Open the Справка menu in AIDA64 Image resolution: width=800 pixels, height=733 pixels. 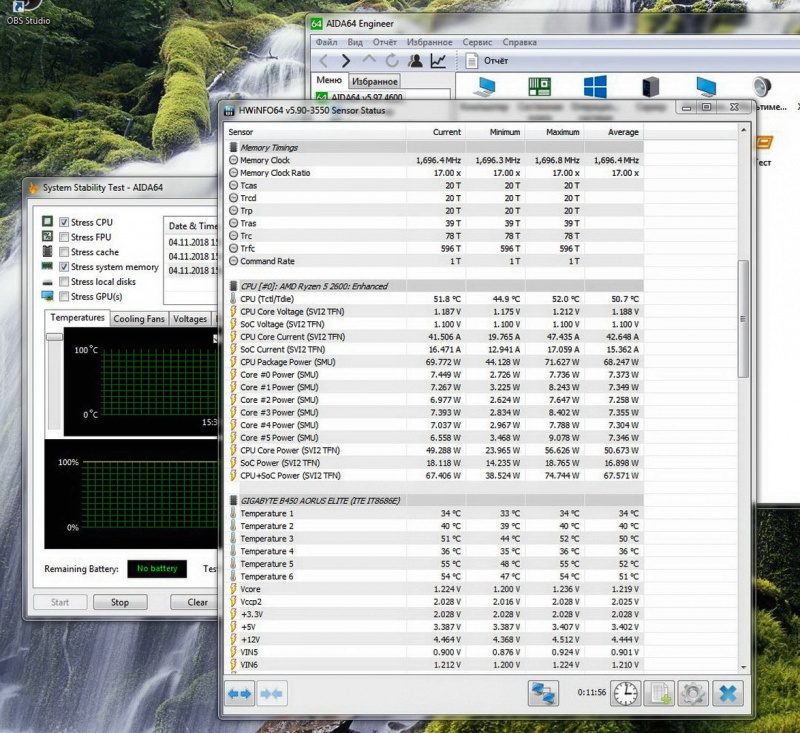point(519,42)
